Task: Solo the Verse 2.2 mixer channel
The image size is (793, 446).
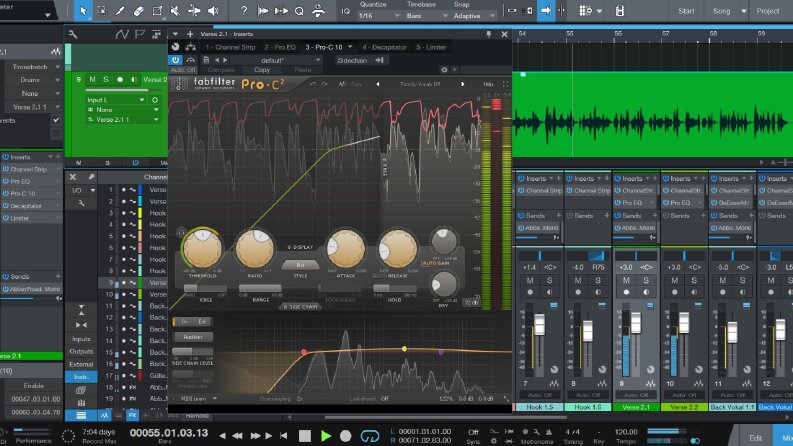Action: click(x=694, y=280)
